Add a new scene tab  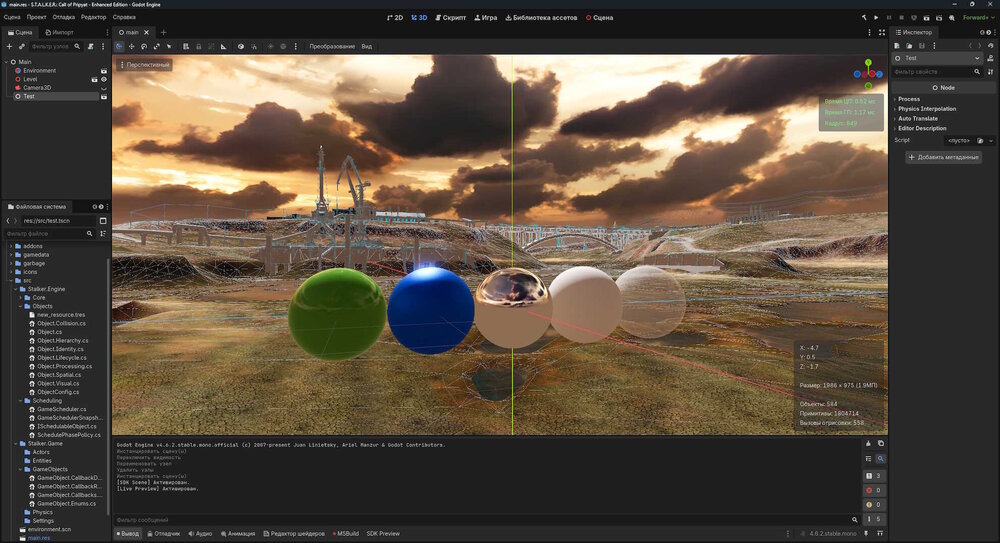pos(163,33)
